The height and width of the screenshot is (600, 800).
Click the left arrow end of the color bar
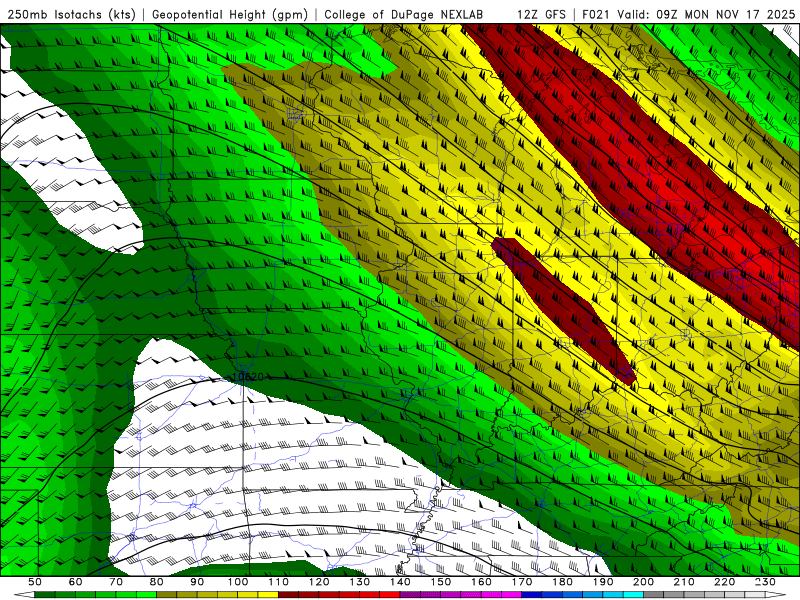(x=24, y=595)
